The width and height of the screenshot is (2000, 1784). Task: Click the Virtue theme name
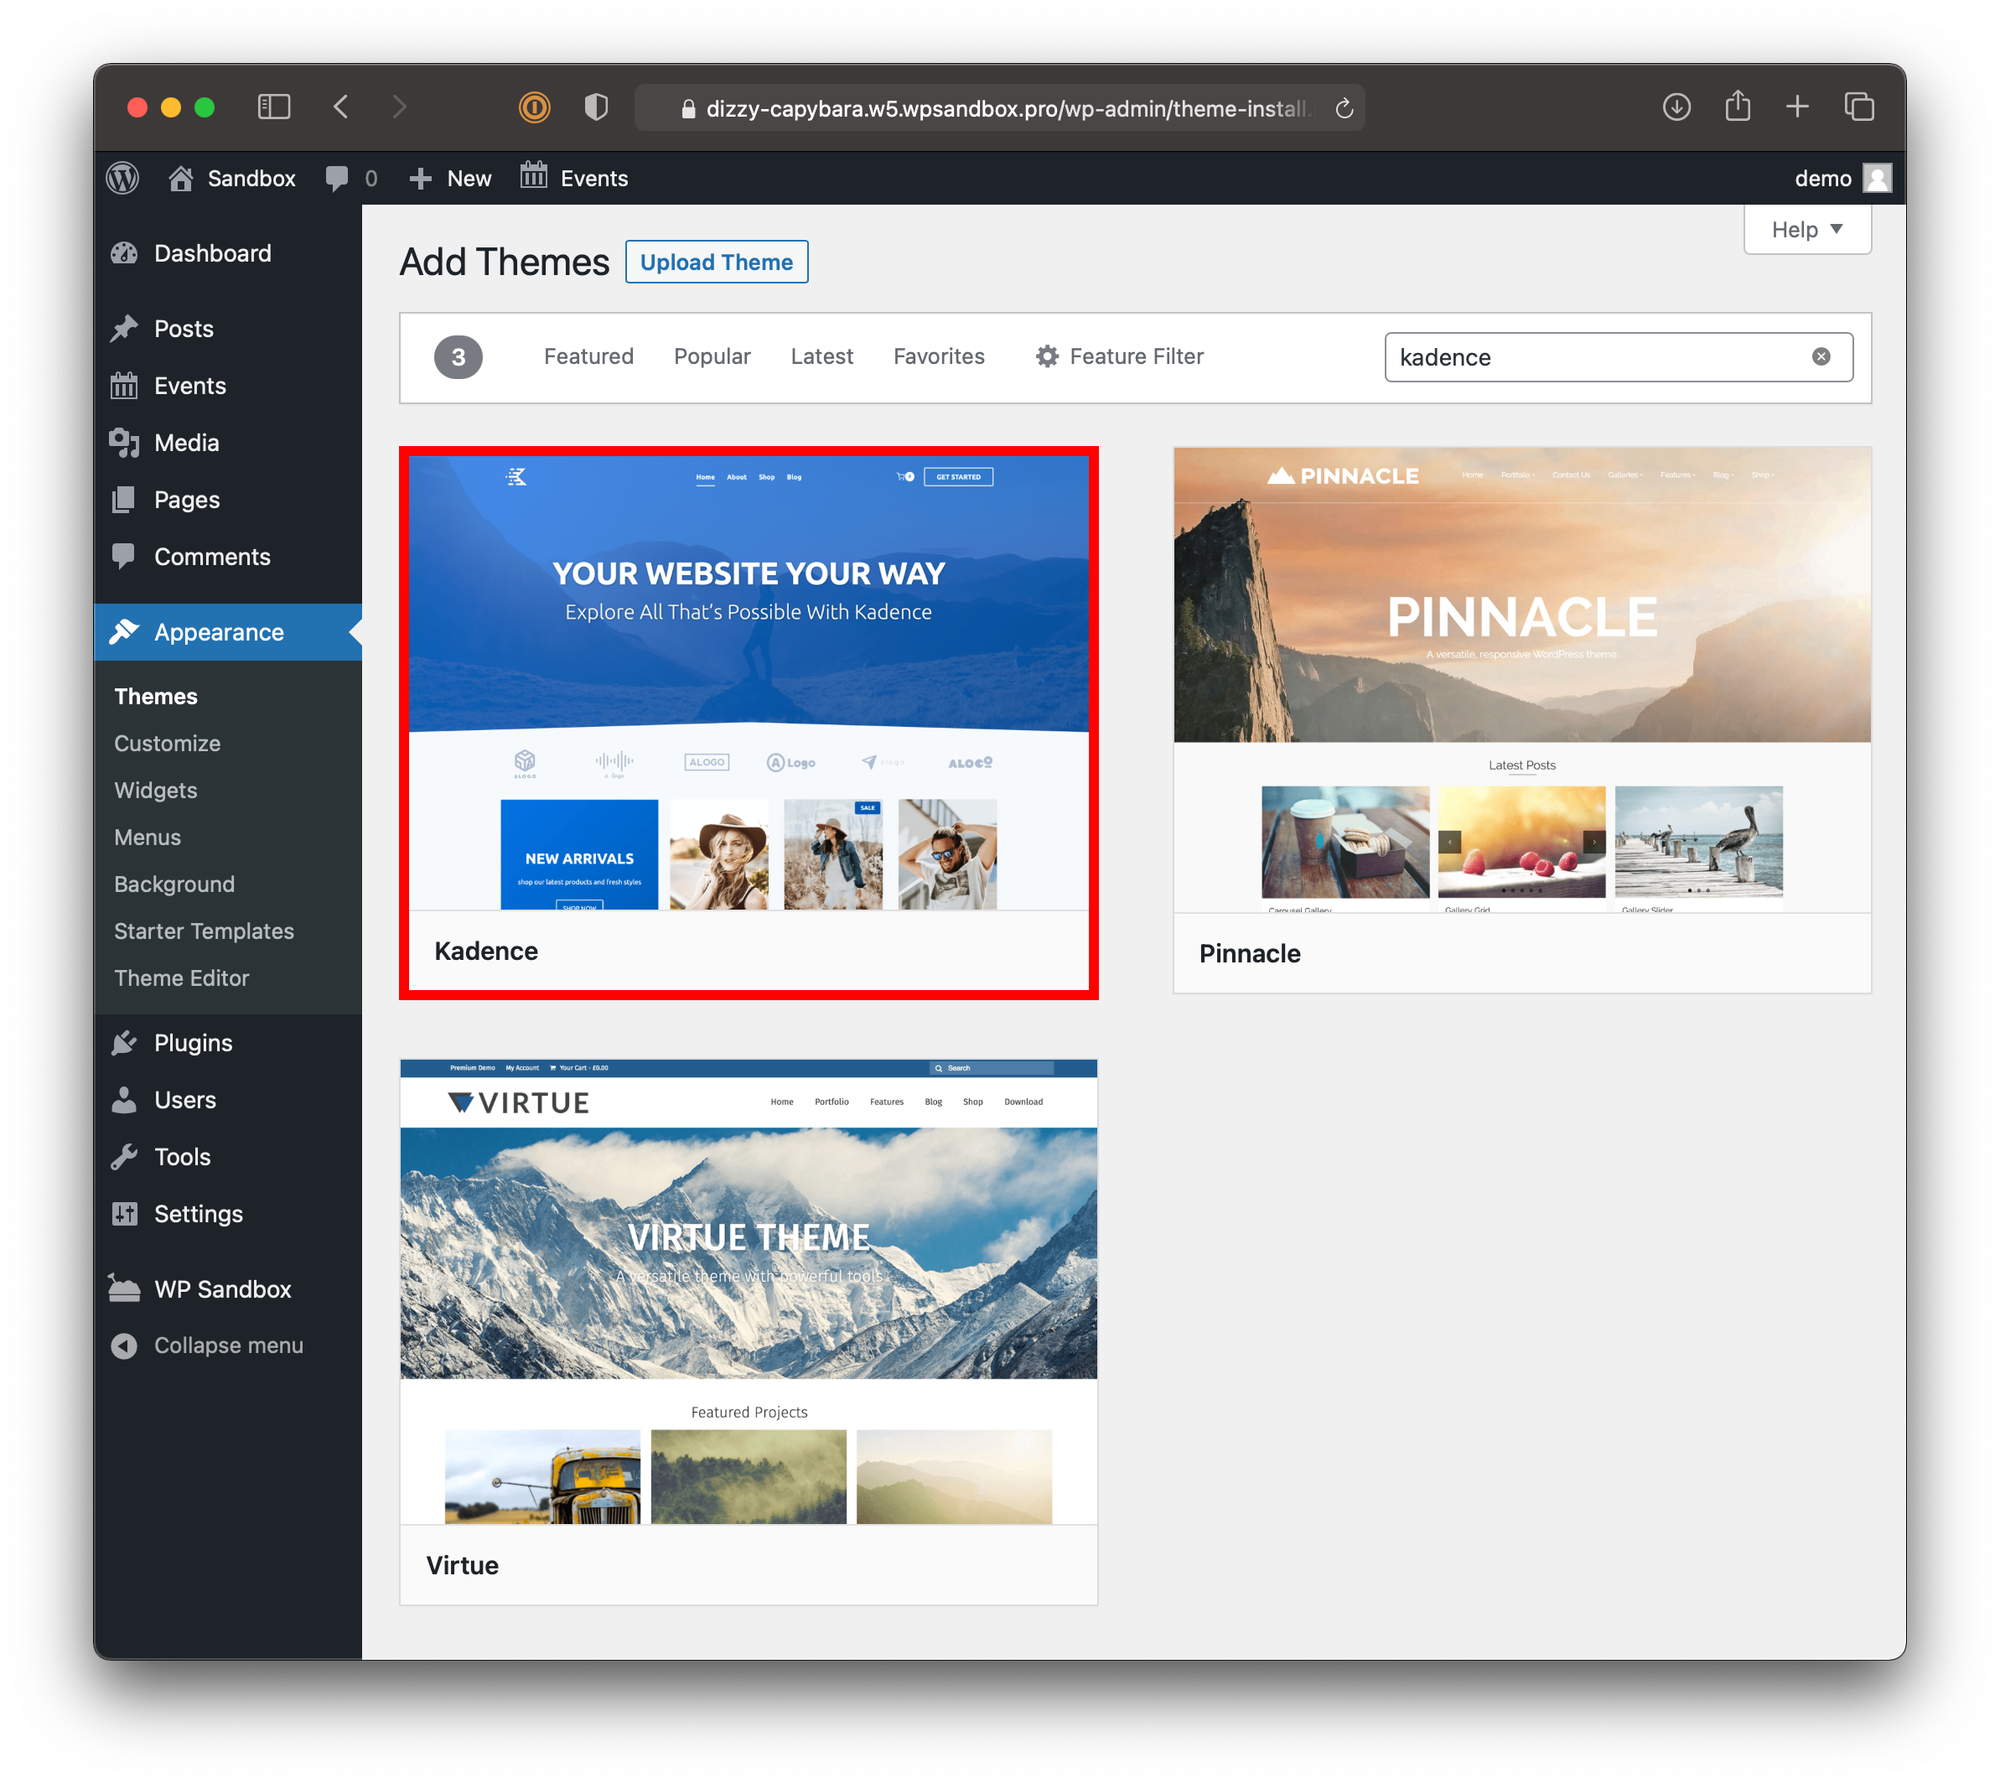462,1566
